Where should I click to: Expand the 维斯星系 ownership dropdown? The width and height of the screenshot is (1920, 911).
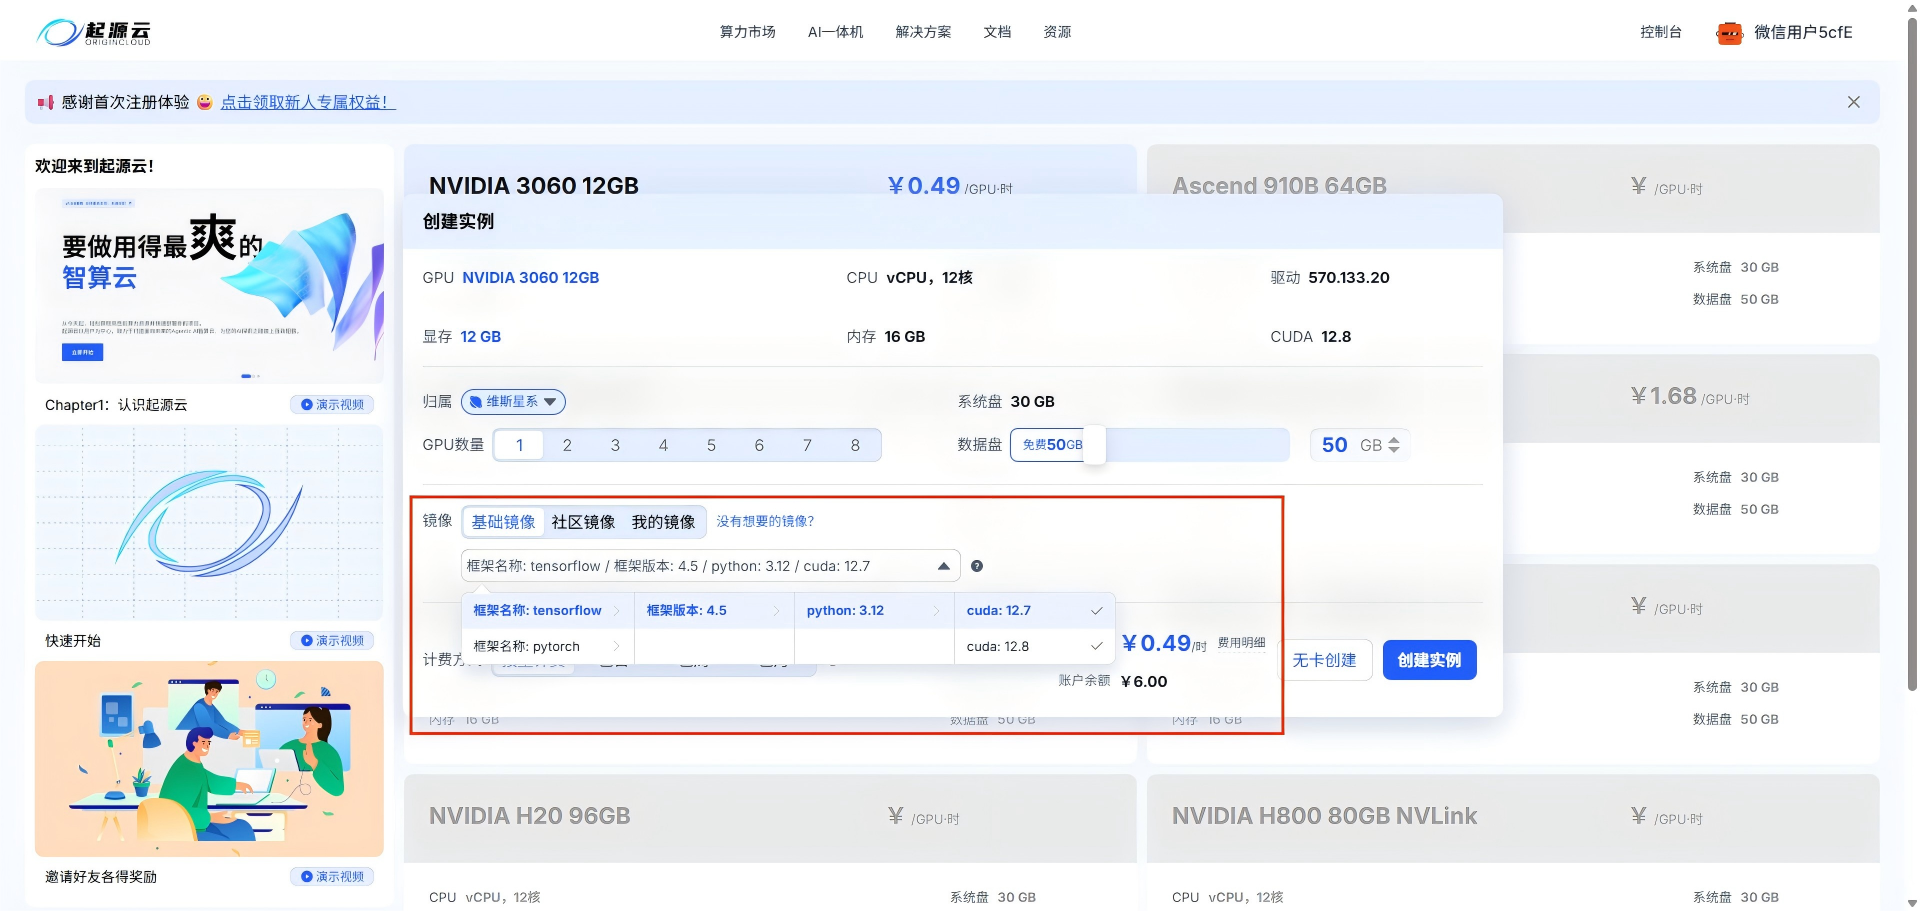551,402
